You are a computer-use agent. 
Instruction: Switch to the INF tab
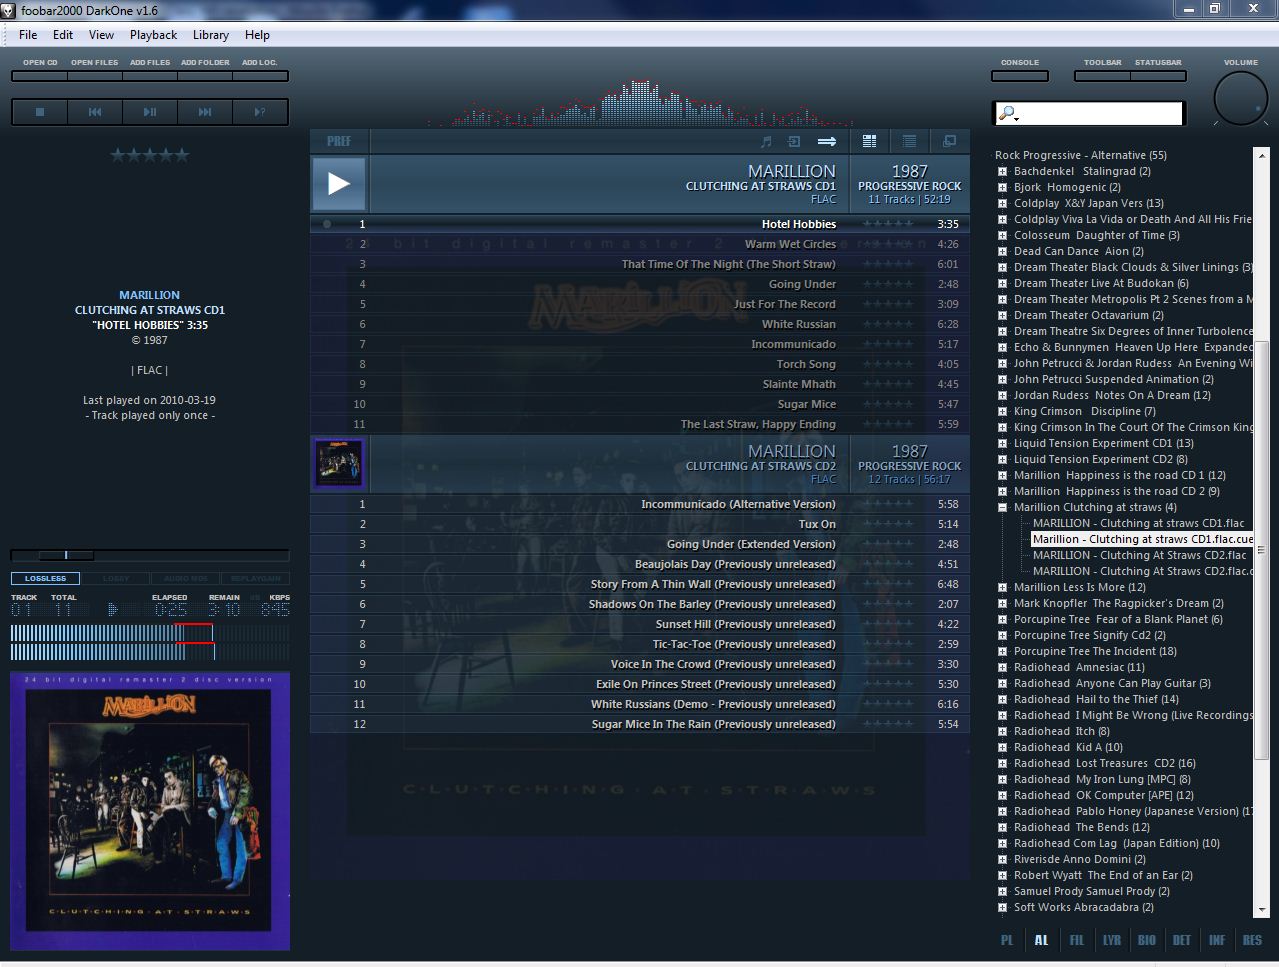click(x=1217, y=940)
